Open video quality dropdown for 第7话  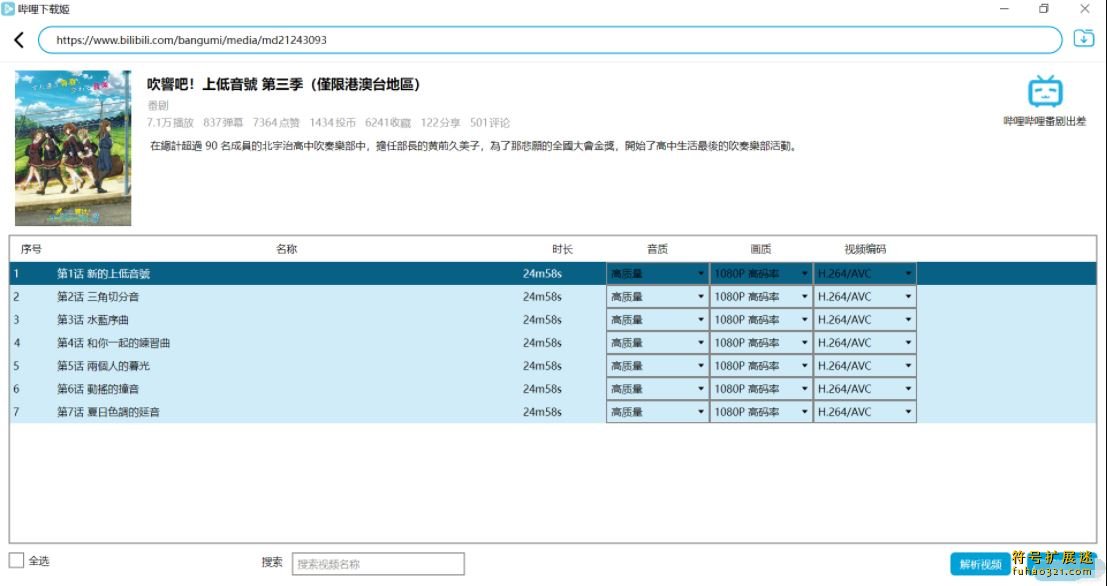coord(761,412)
